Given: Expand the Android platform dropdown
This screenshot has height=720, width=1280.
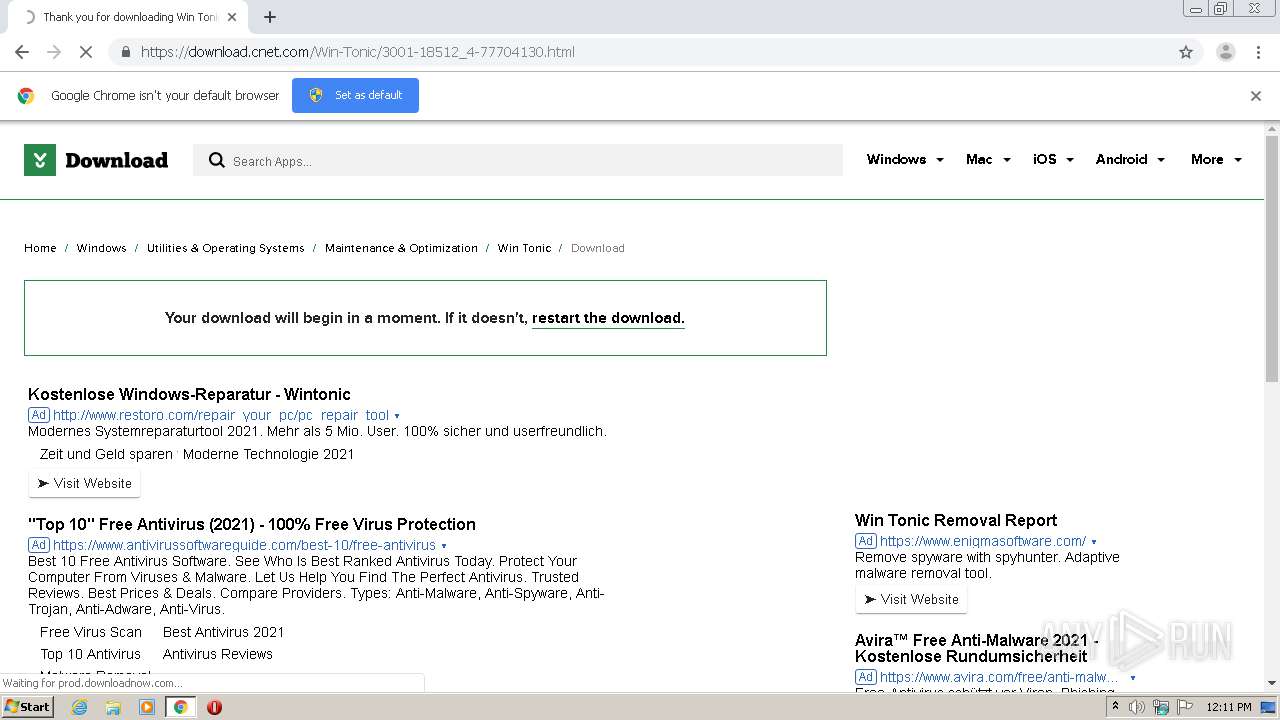Looking at the screenshot, I should [1130, 159].
